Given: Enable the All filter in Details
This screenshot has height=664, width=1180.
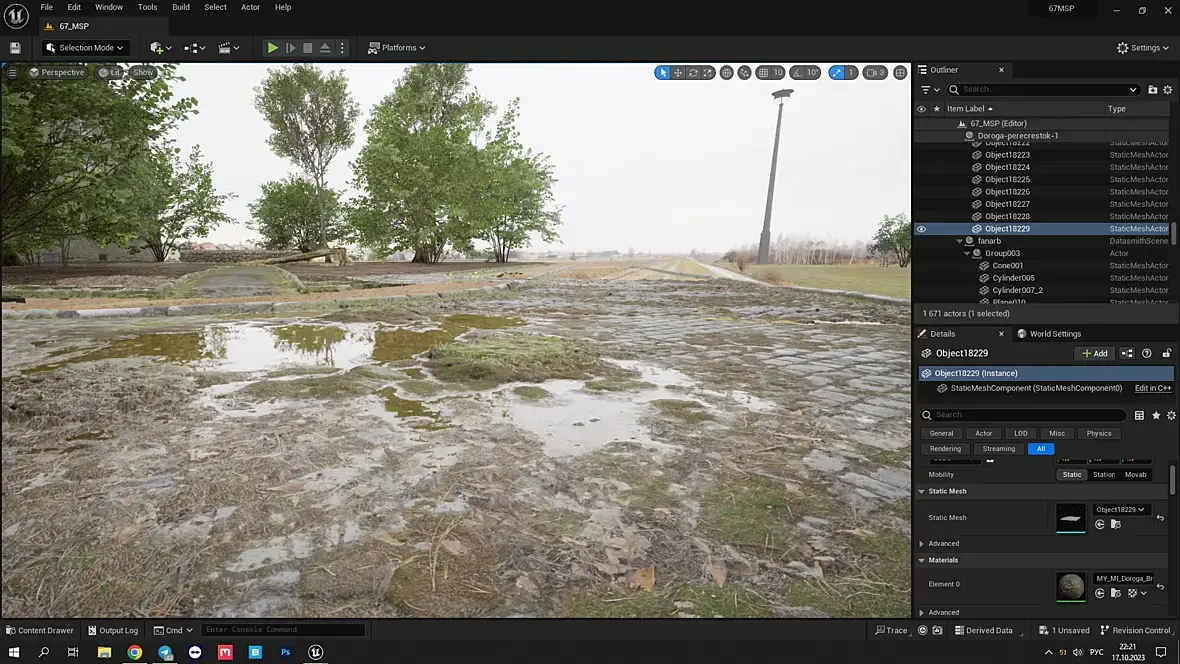Looking at the screenshot, I should pos(1041,449).
